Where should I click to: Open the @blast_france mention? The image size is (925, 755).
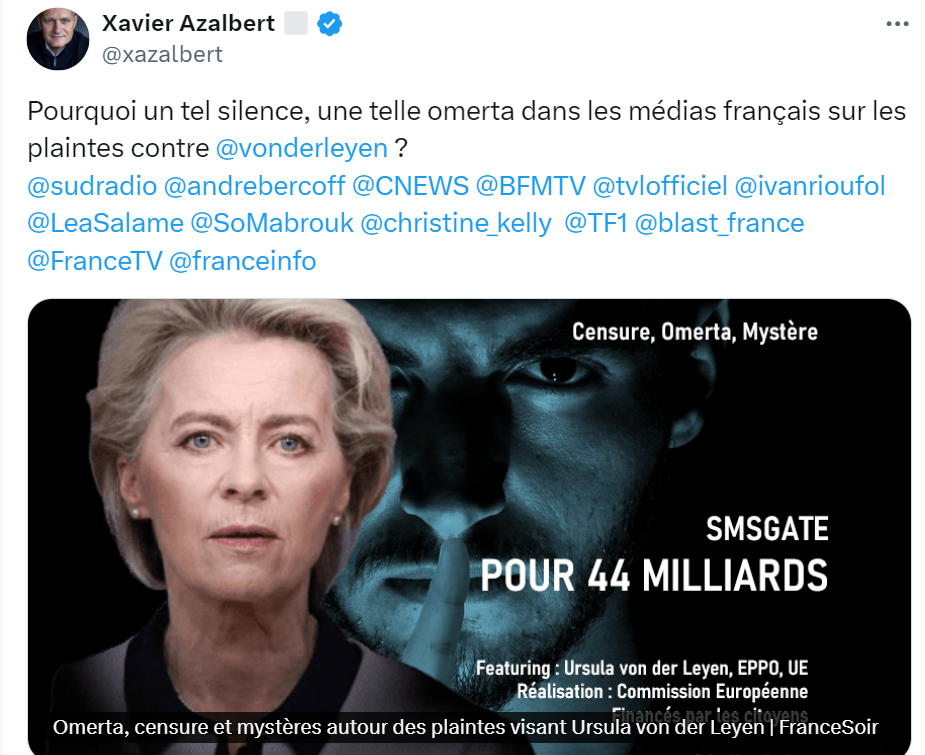tap(719, 224)
